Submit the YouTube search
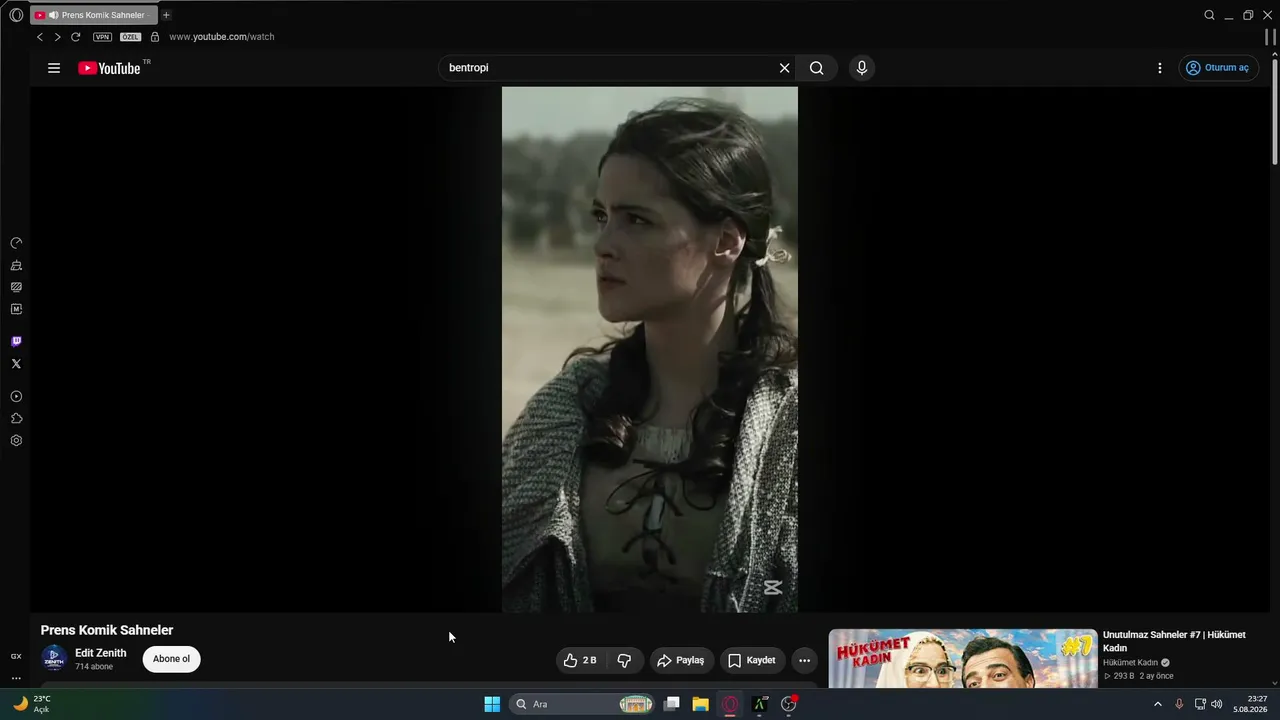The image size is (1280, 720). click(817, 68)
